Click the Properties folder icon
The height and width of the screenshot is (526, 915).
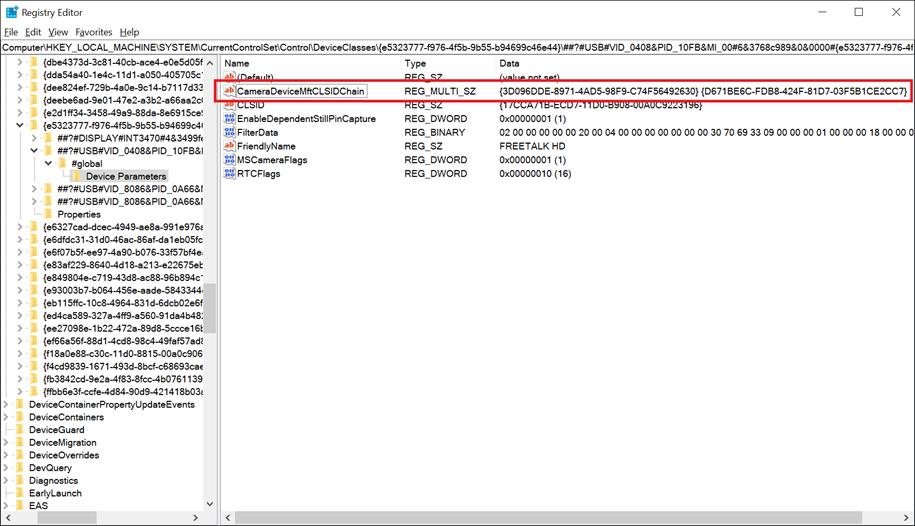coord(48,214)
